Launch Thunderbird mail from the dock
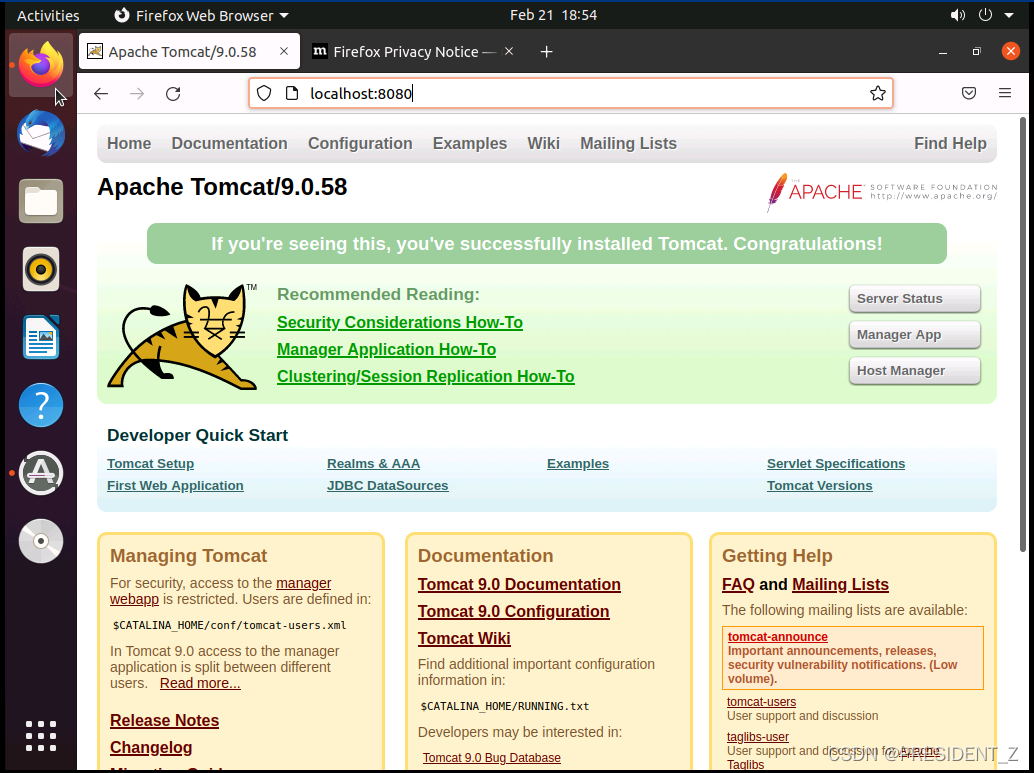Image resolution: width=1034 pixels, height=773 pixels. click(41, 133)
